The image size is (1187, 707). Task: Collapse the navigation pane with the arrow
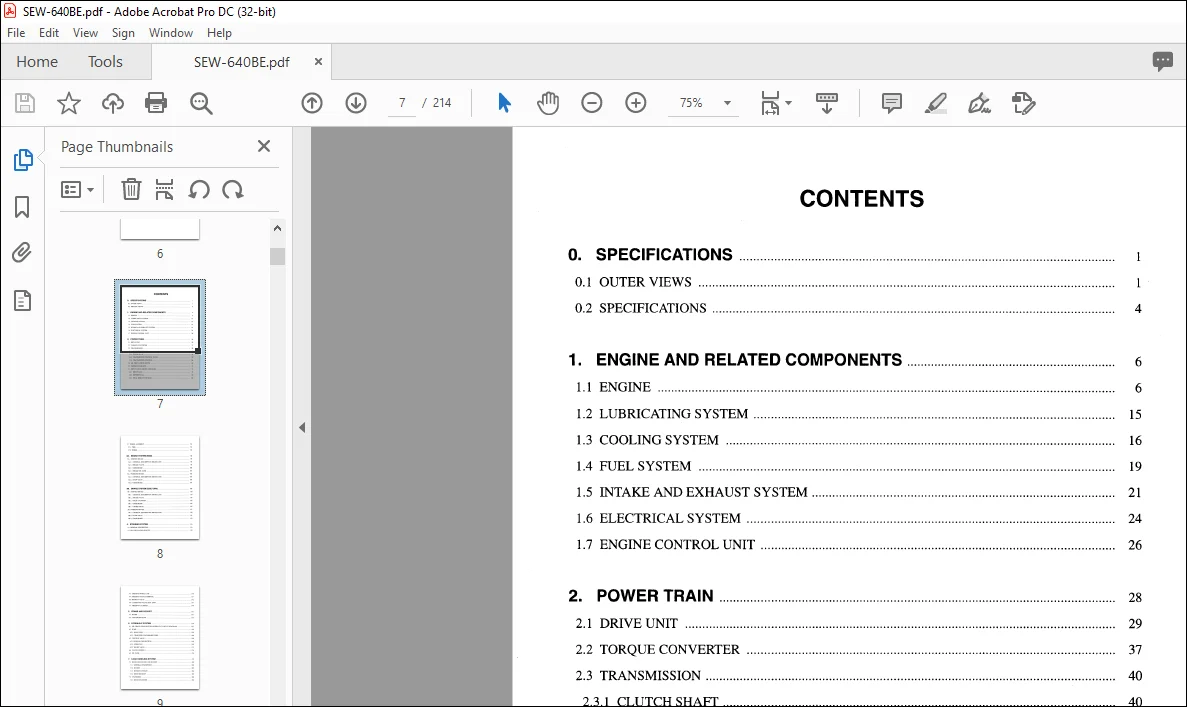[x=302, y=428]
